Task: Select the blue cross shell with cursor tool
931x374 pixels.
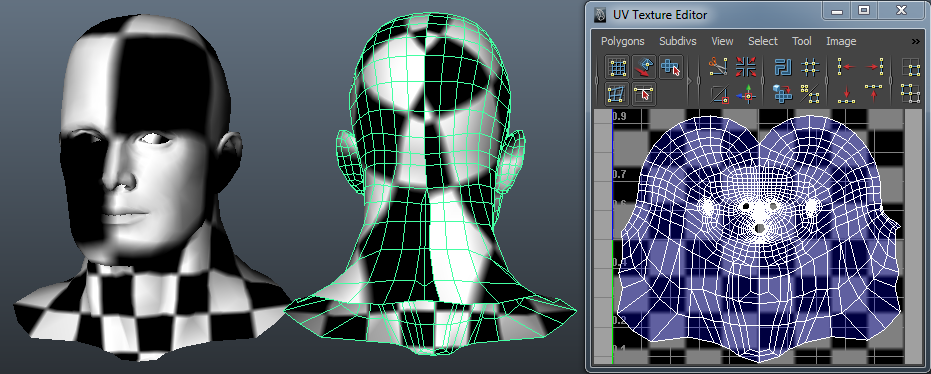Action: [670, 67]
